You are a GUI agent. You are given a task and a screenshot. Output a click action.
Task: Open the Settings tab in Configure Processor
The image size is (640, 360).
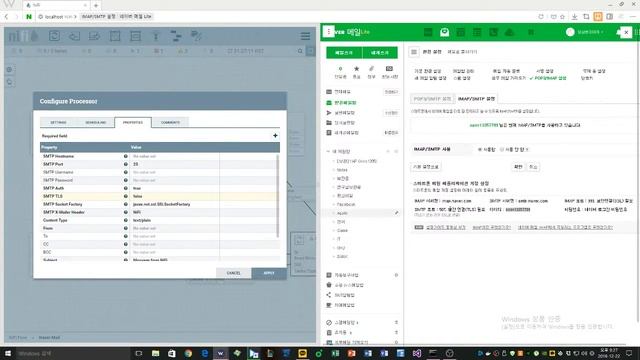58,122
